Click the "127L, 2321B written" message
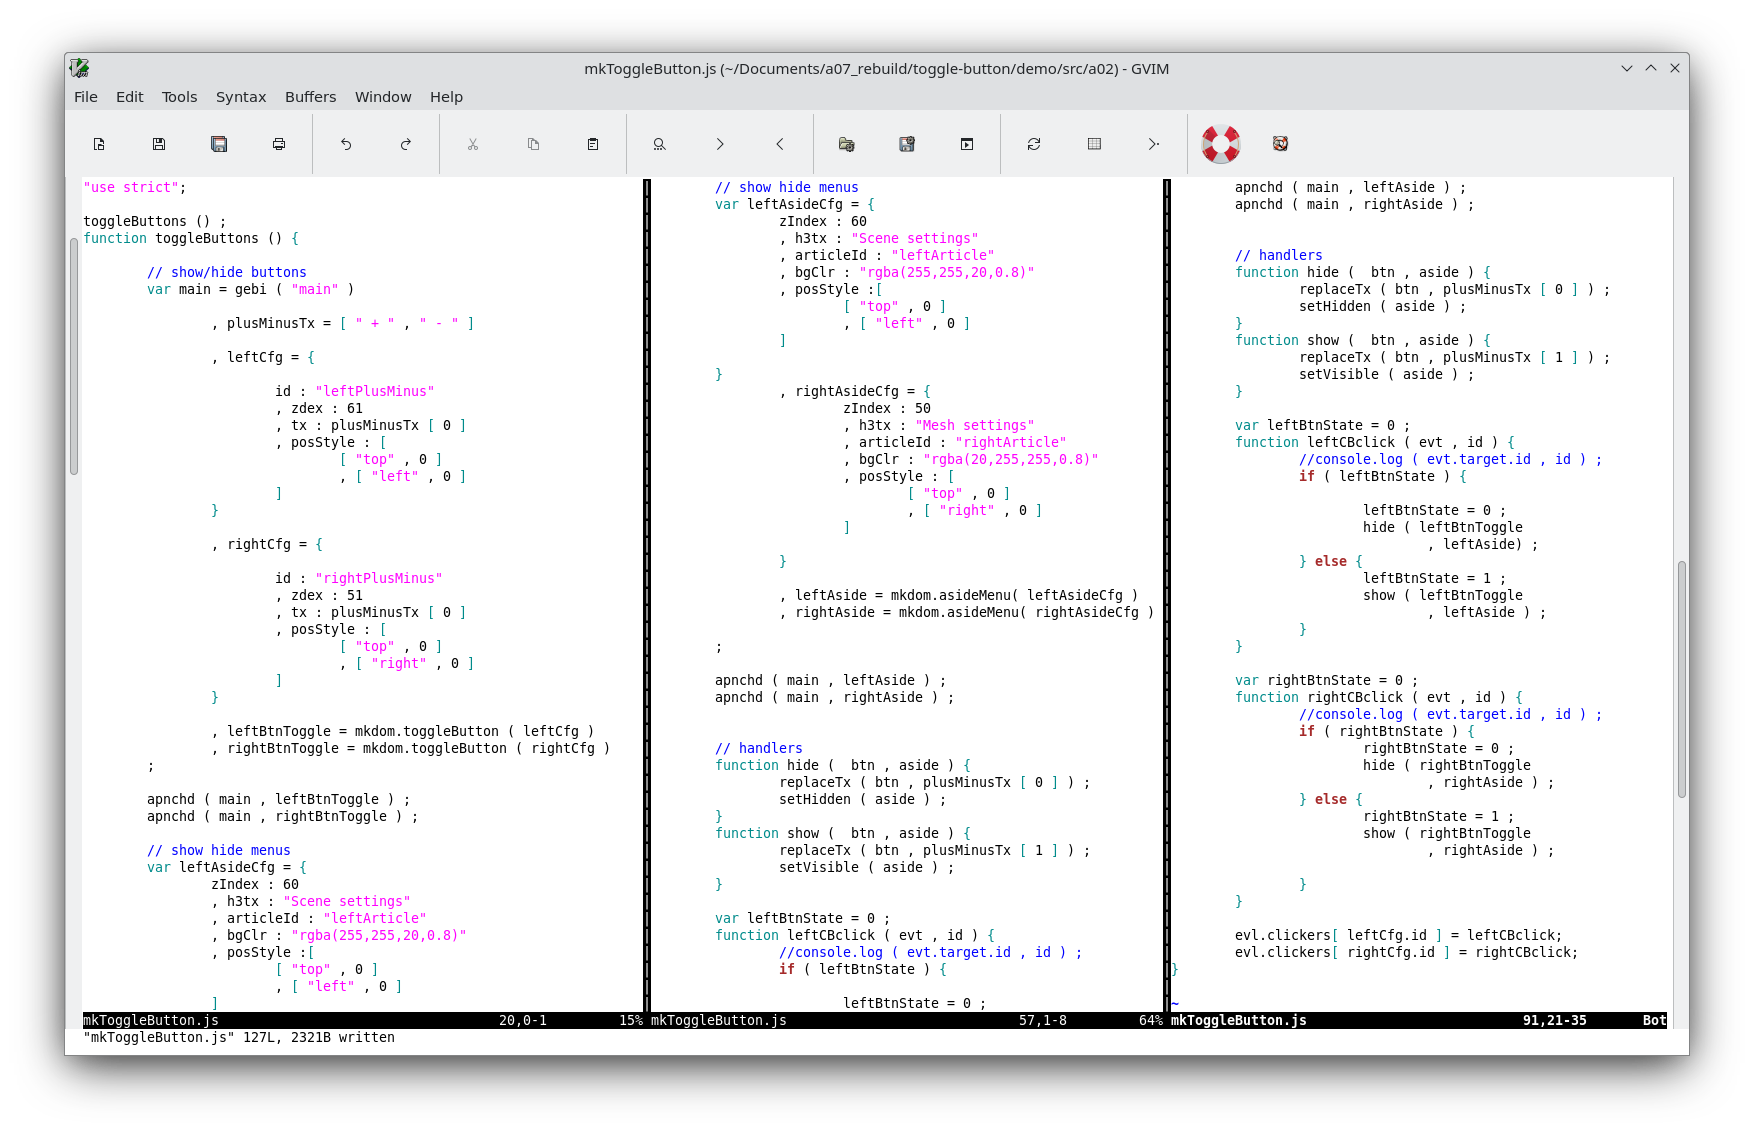The height and width of the screenshot is (1132, 1754). click(x=319, y=1037)
